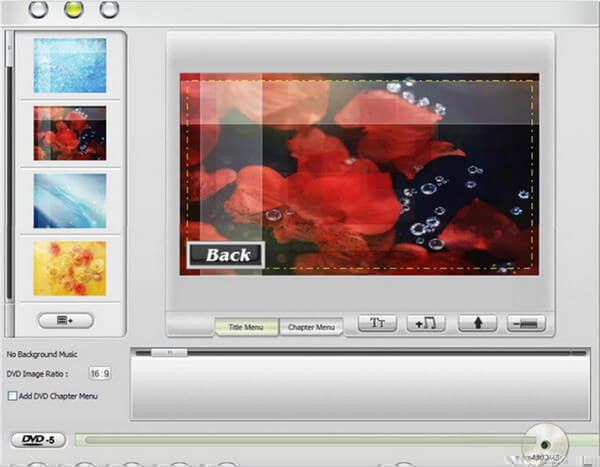Viewport: 600px width, 467px height.
Task: Select the blue wave template thumbnail
Action: [x=70, y=201]
